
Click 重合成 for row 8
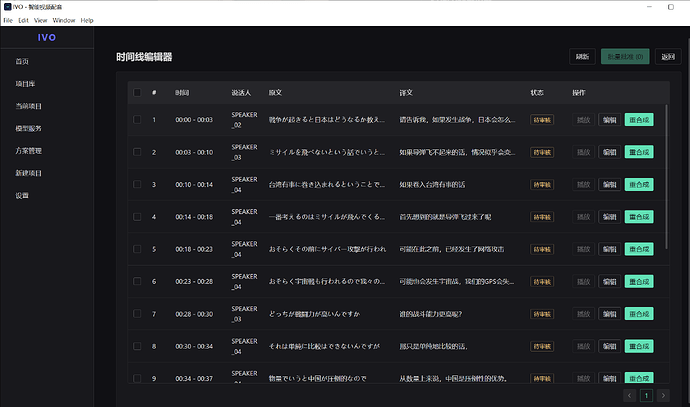639,346
